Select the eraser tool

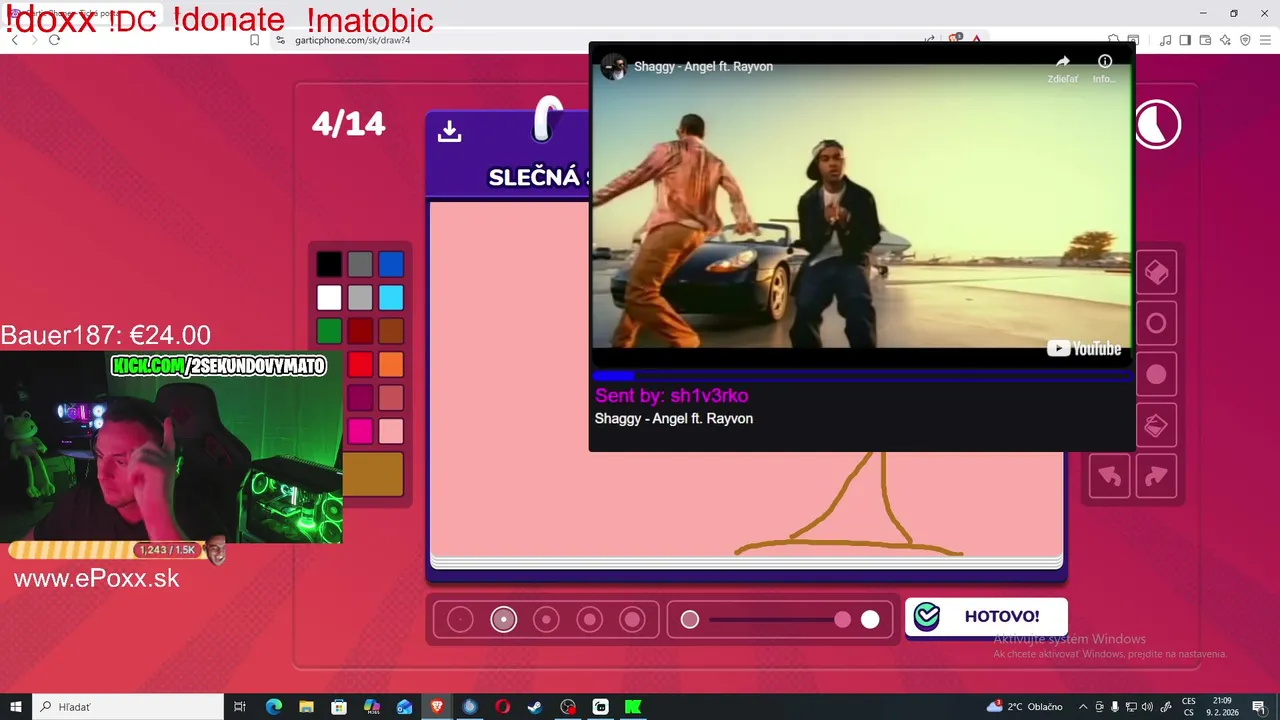click(1156, 272)
